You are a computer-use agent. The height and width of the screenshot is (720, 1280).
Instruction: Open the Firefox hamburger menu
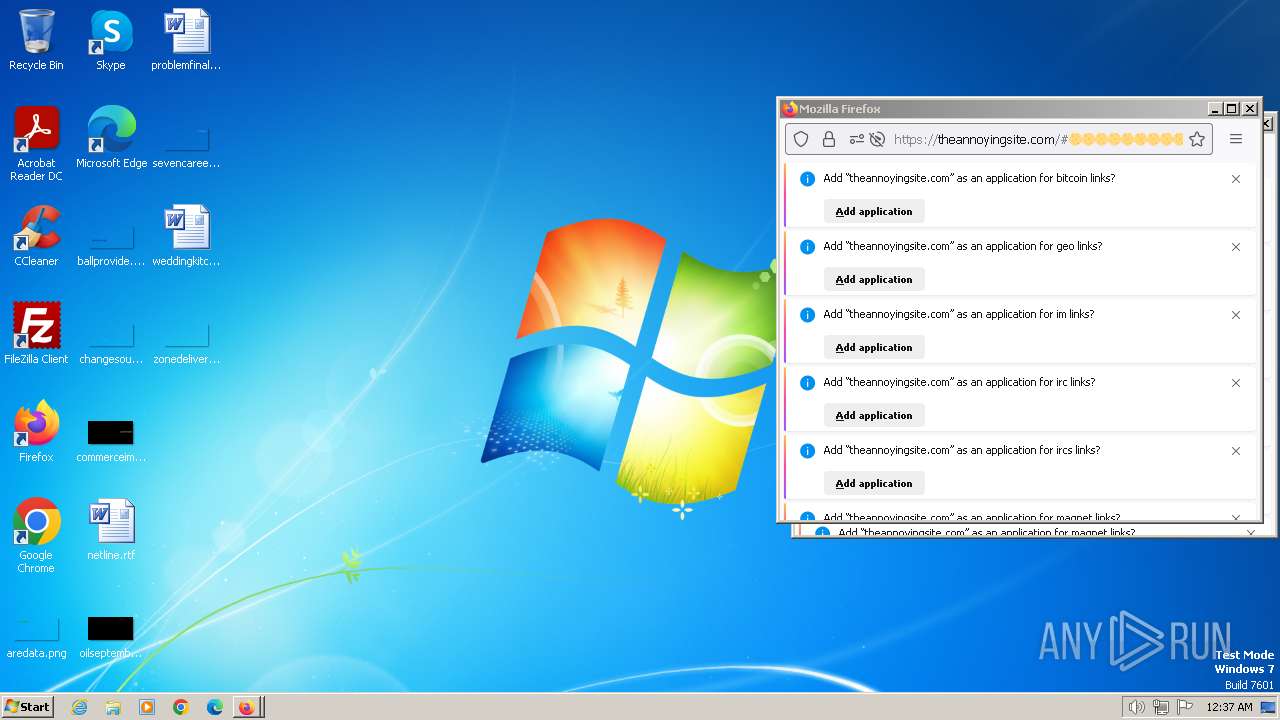[x=1236, y=139]
